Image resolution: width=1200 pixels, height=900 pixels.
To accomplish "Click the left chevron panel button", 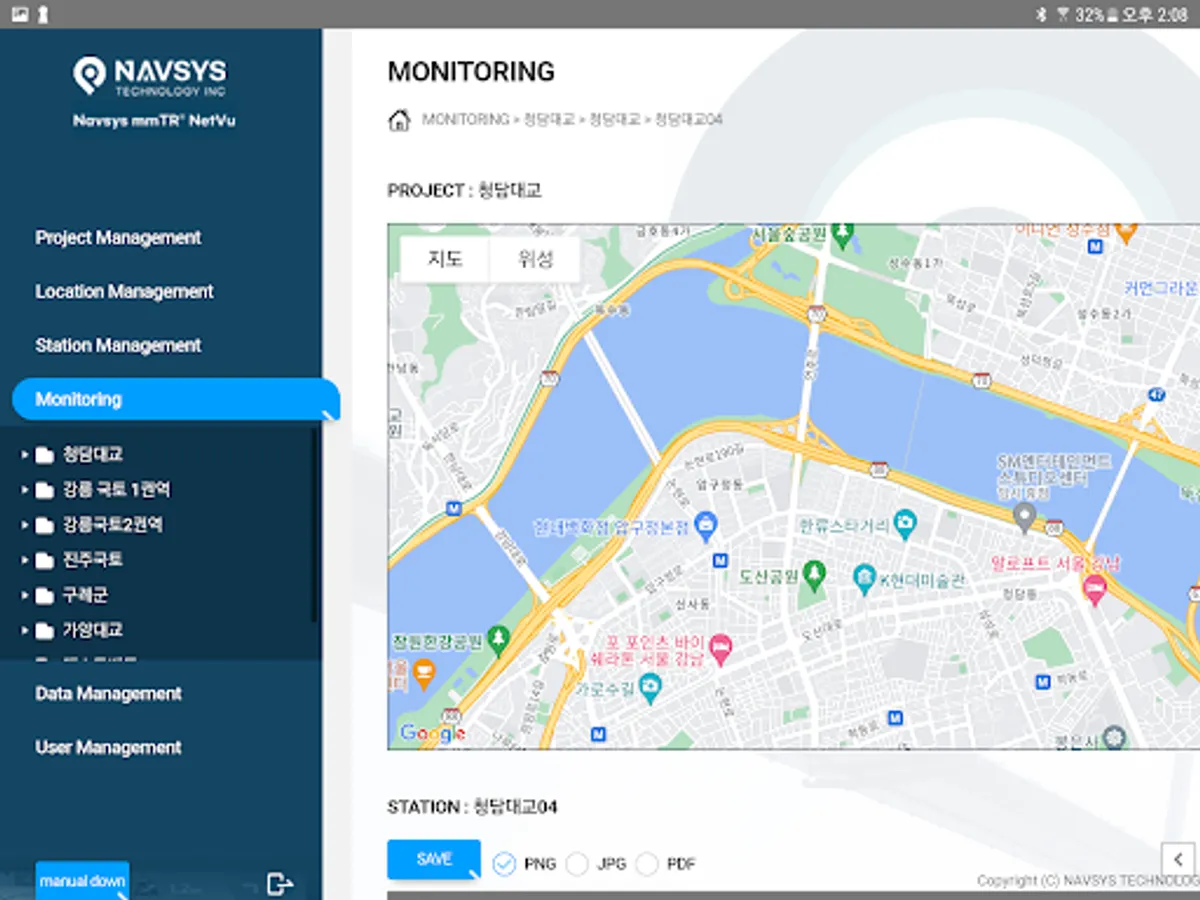I will (x=1178, y=859).
